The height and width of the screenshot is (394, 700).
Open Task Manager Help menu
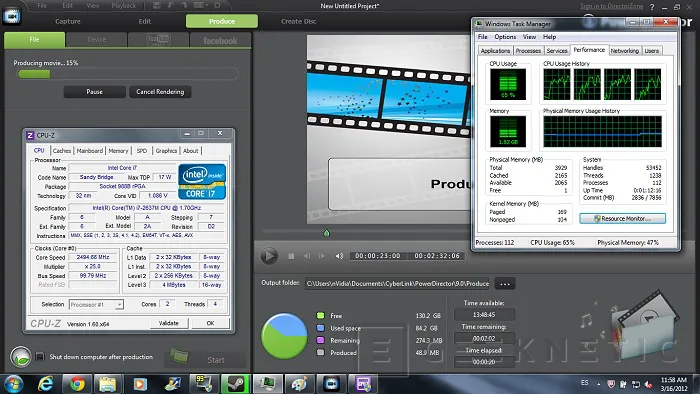click(549, 37)
